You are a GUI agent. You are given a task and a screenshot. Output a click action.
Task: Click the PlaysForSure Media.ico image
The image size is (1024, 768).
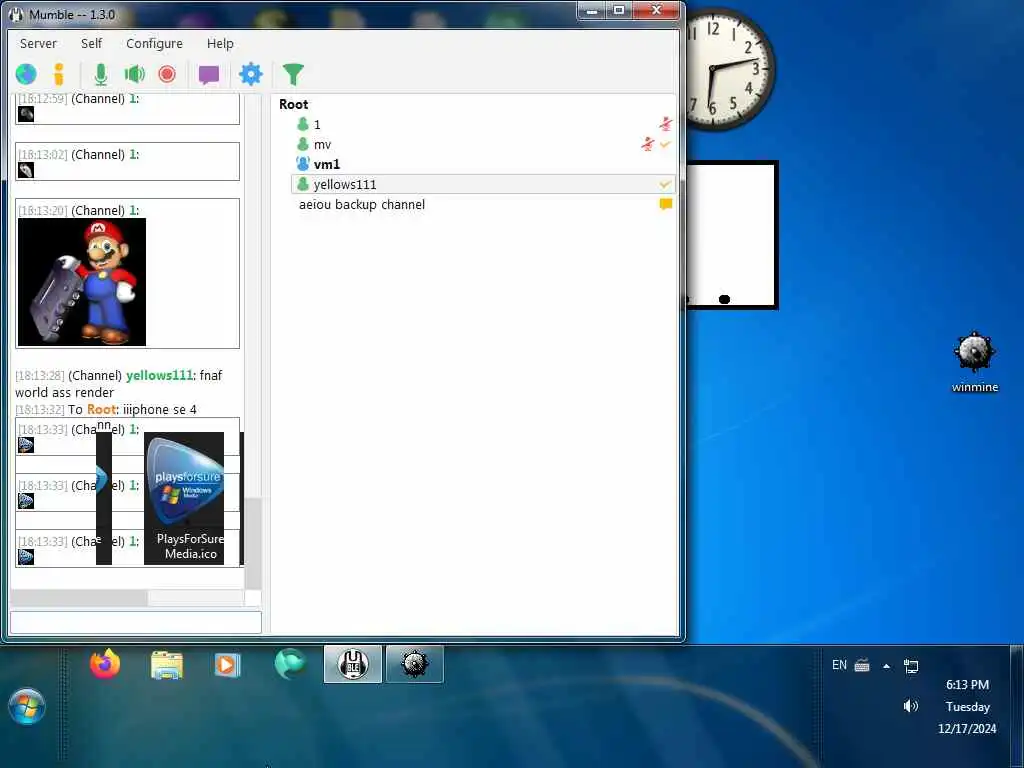click(x=184, y=498)
